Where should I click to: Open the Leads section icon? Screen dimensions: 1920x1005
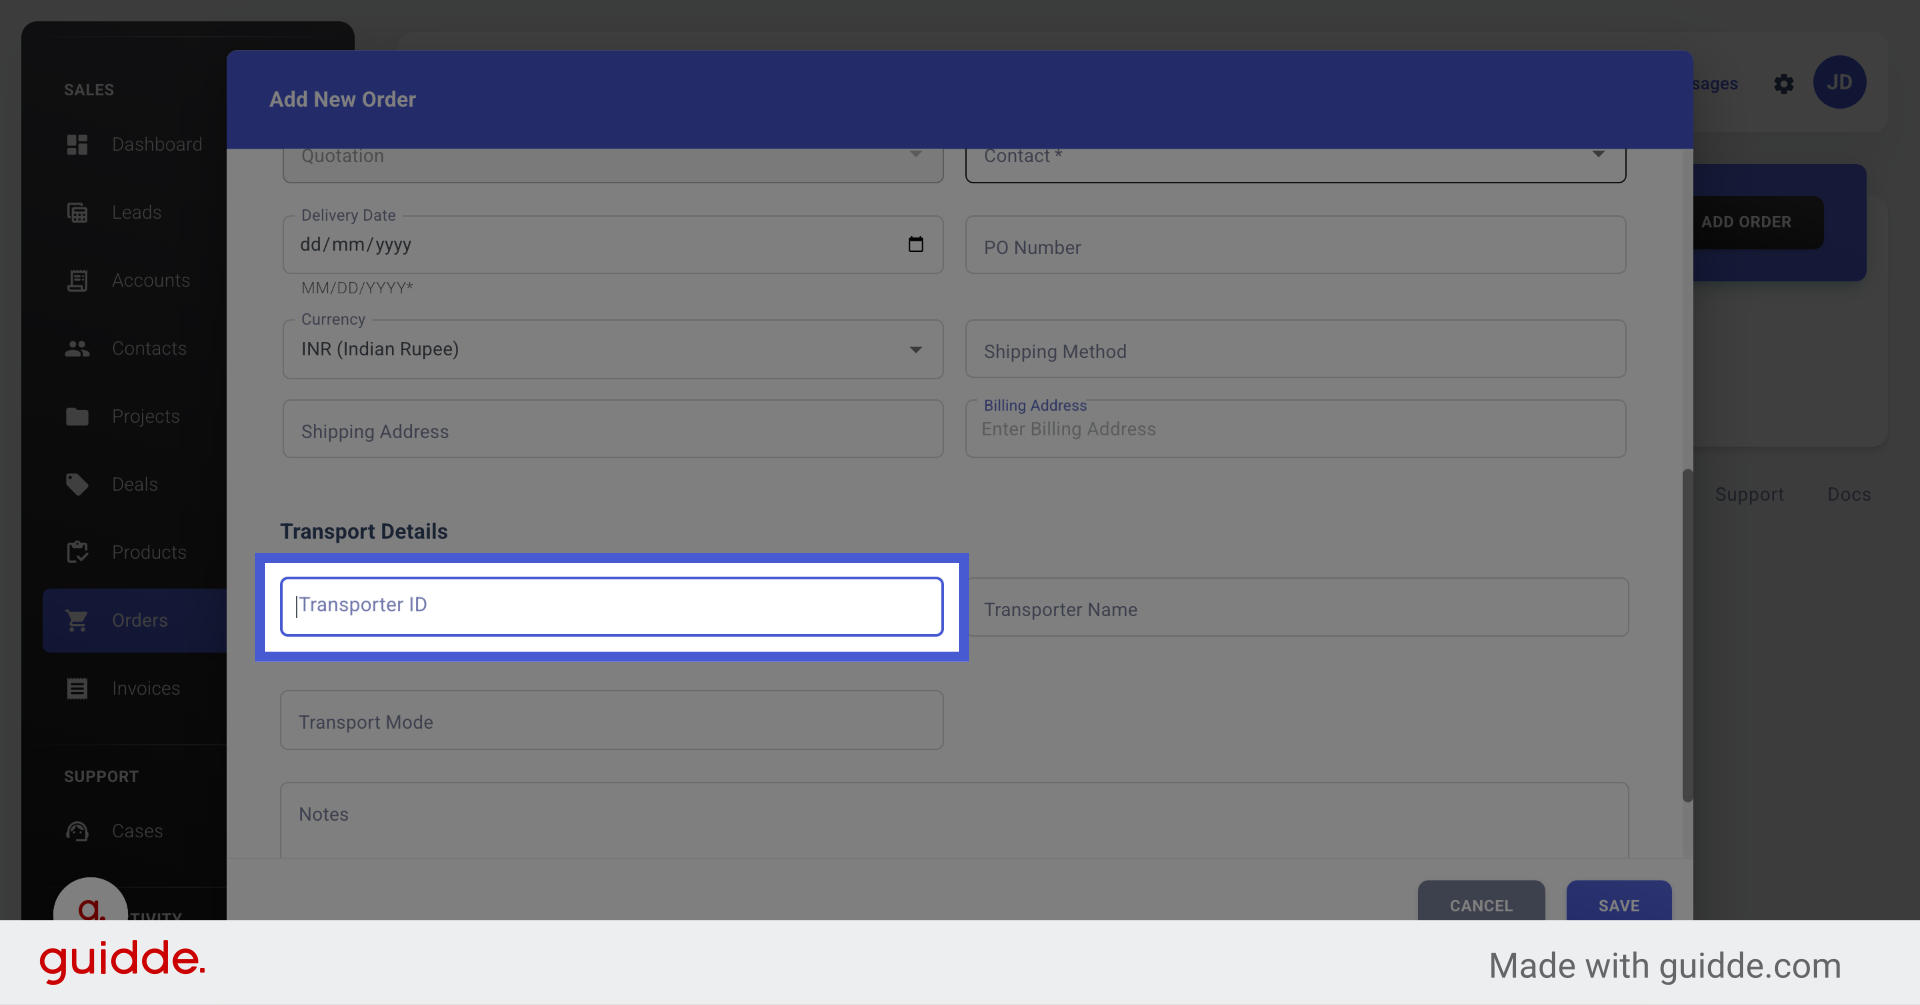pyautogui.click(x=77, y=212)
